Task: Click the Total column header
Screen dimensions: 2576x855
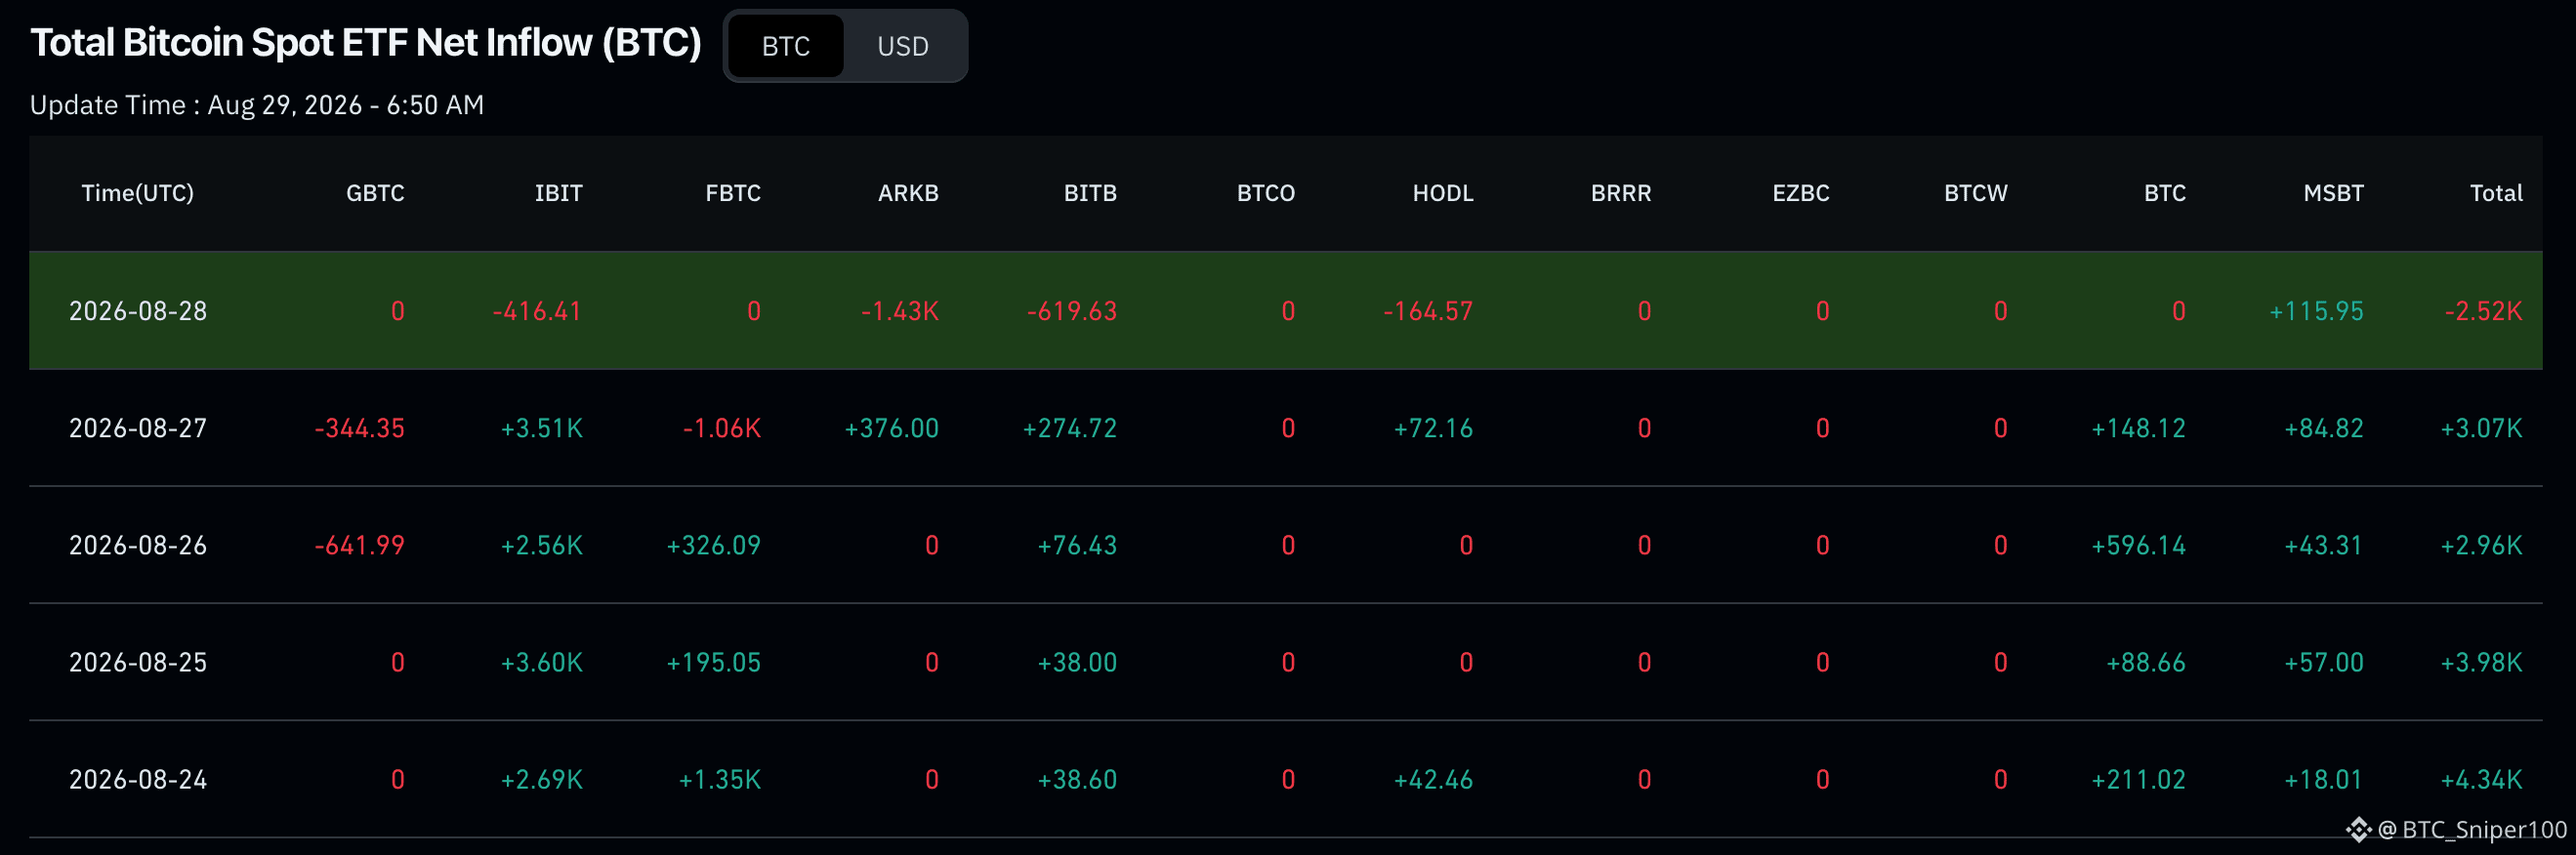Action: (2496, 193)
